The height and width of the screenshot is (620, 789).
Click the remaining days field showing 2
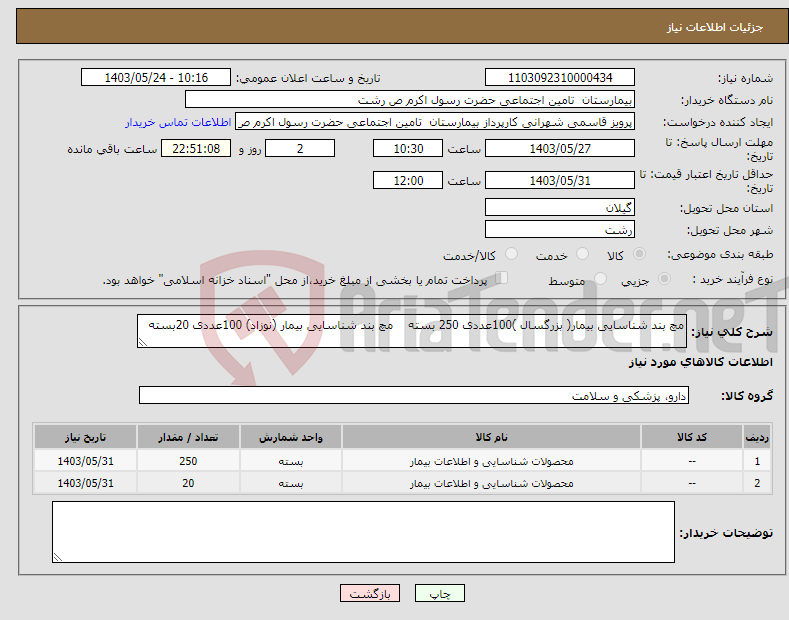[x=300, y=148]
